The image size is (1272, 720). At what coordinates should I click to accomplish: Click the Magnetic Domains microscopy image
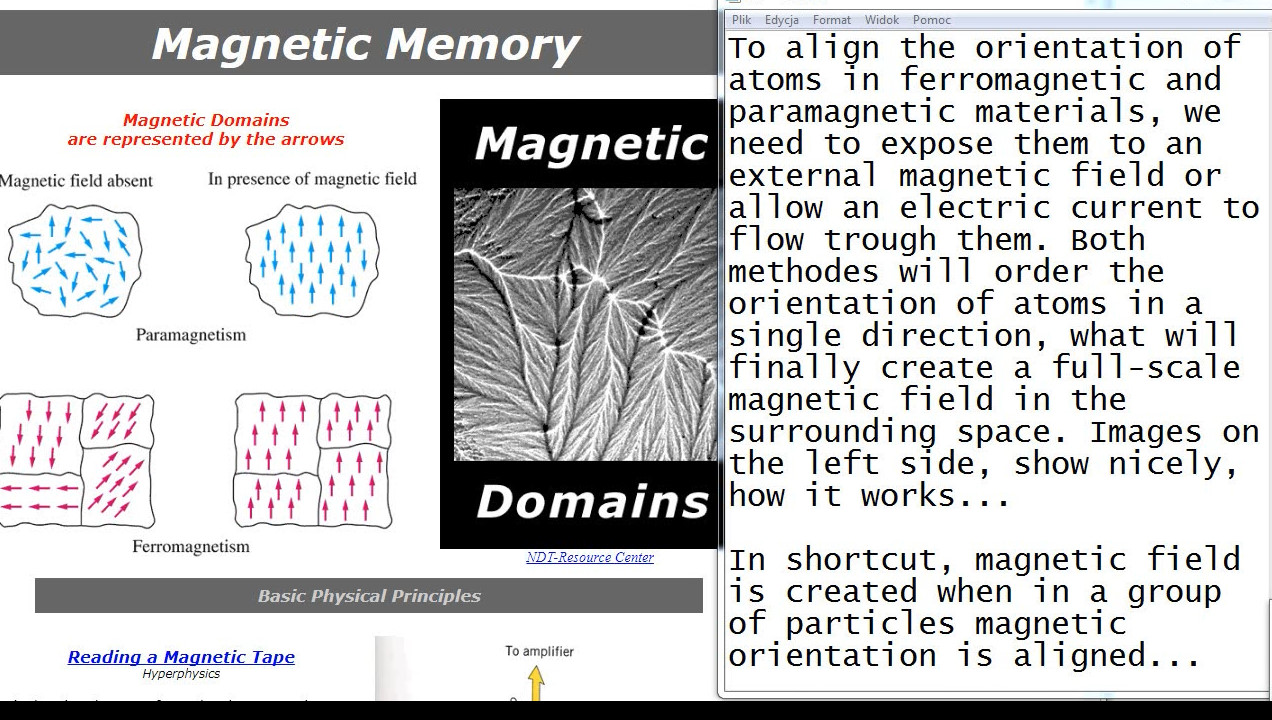pos(585,325)
